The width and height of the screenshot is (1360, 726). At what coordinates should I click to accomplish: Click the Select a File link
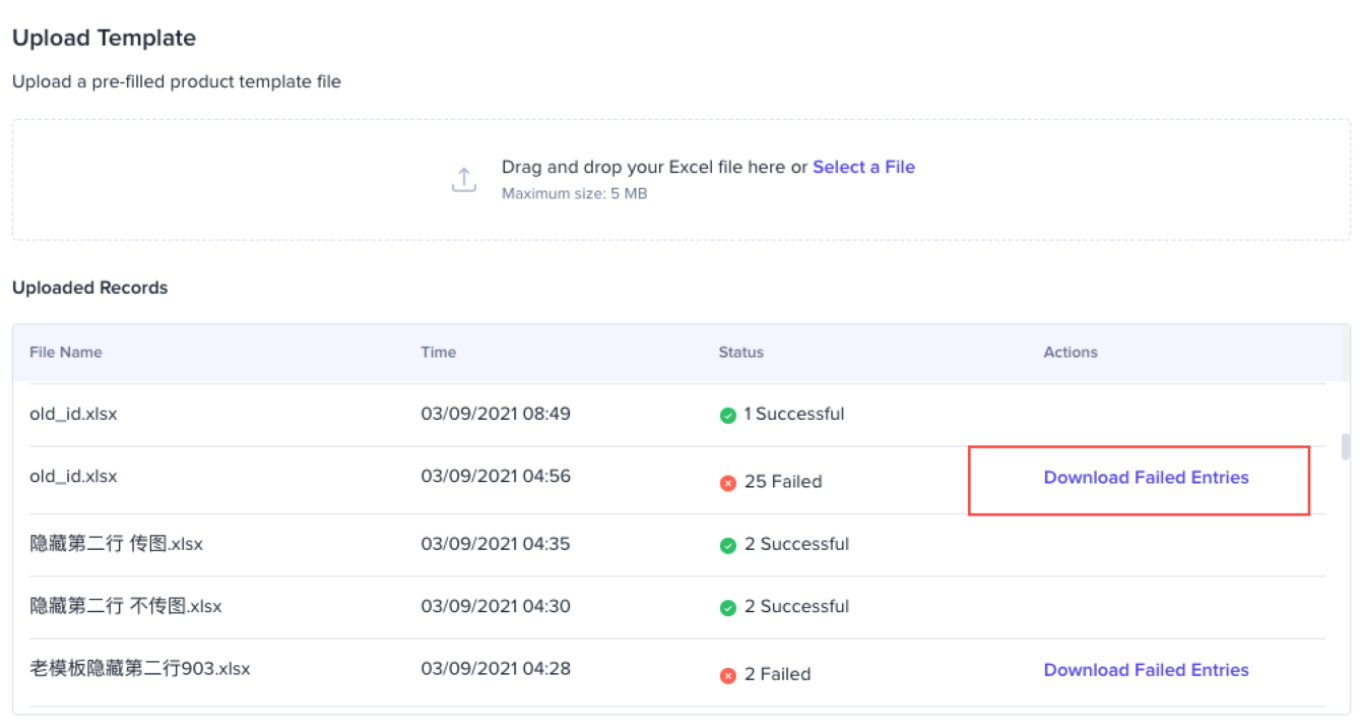tap(864, 167)
